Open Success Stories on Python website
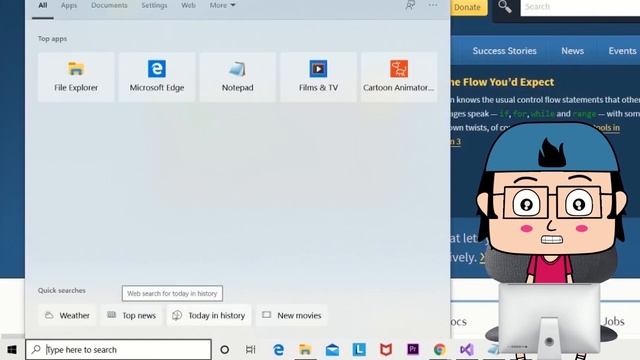This screenshot has width=640, height=360. coord(504,51)
